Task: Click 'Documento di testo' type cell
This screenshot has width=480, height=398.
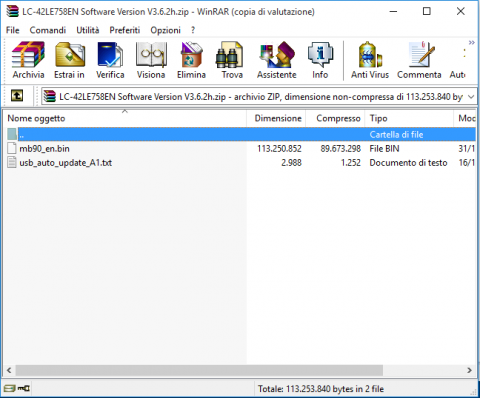Action: pyautogui.click(x=408, y=163)
